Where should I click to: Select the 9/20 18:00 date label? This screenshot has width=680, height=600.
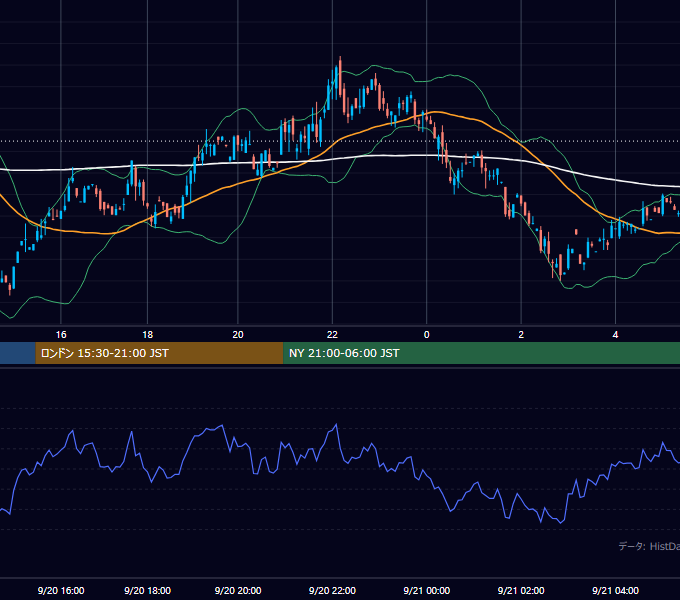[x=147, y=590]
